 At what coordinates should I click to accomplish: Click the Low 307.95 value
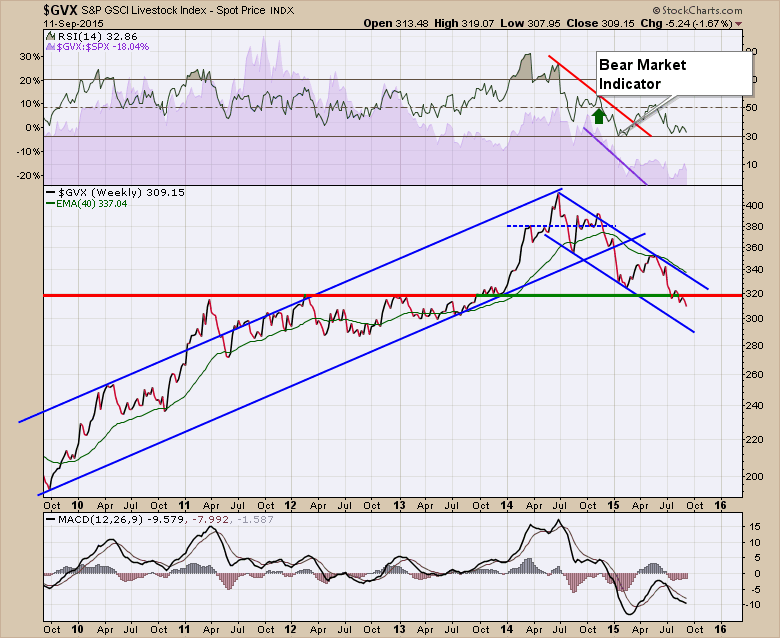pyautogui.click(x=529, y=23)
